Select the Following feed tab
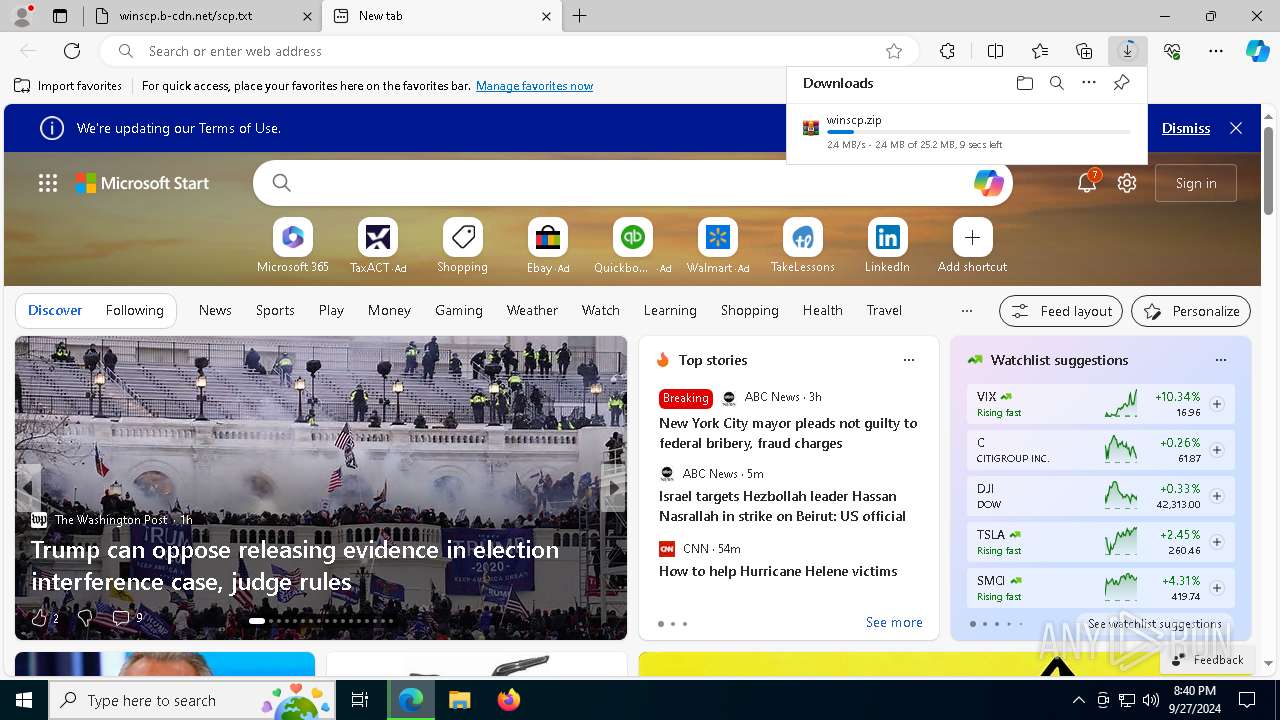 [134, 310]
